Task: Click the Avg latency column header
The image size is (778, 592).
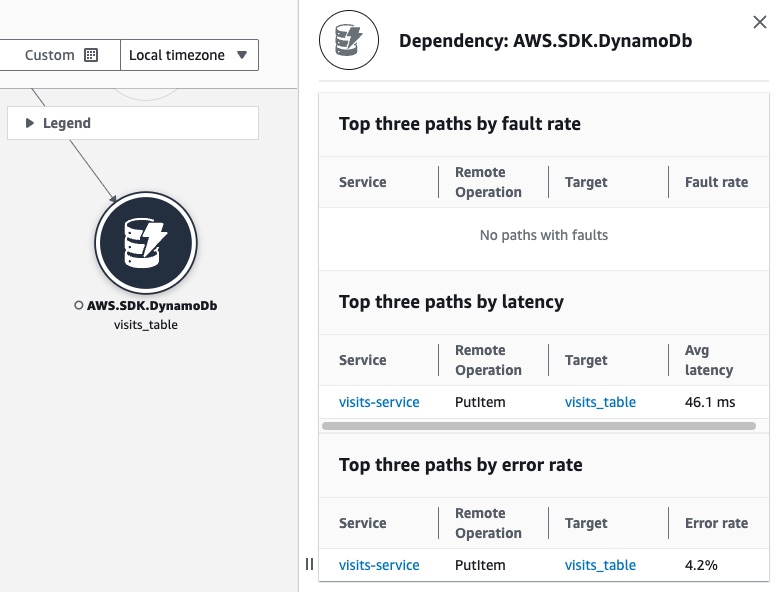Action: (x=709, y=360)
